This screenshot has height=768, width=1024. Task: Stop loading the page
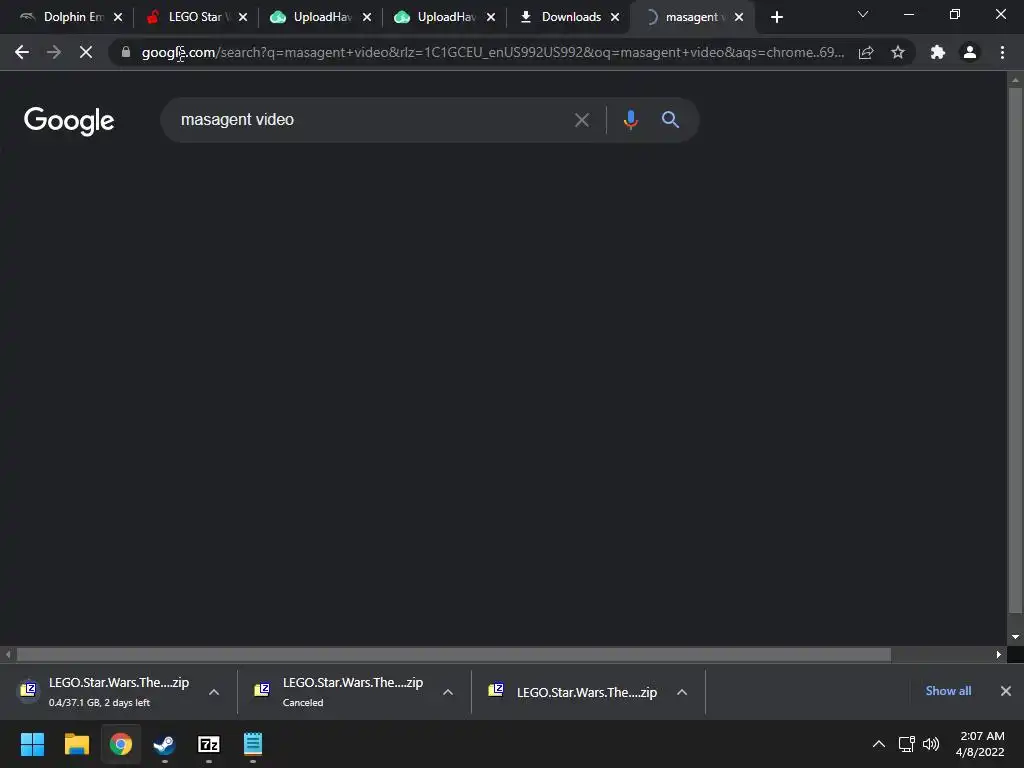click(86, 52)
